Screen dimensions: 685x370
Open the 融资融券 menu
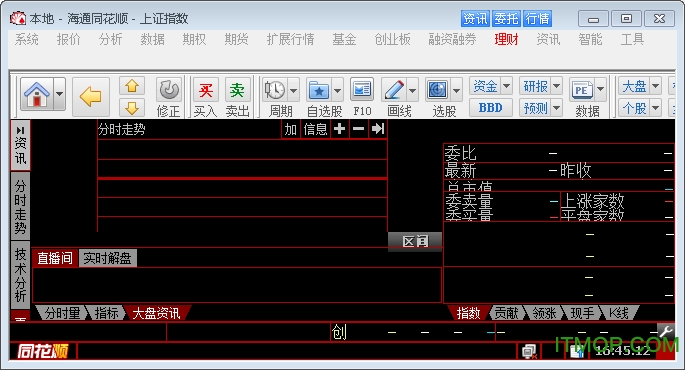[x=452, y=40]
